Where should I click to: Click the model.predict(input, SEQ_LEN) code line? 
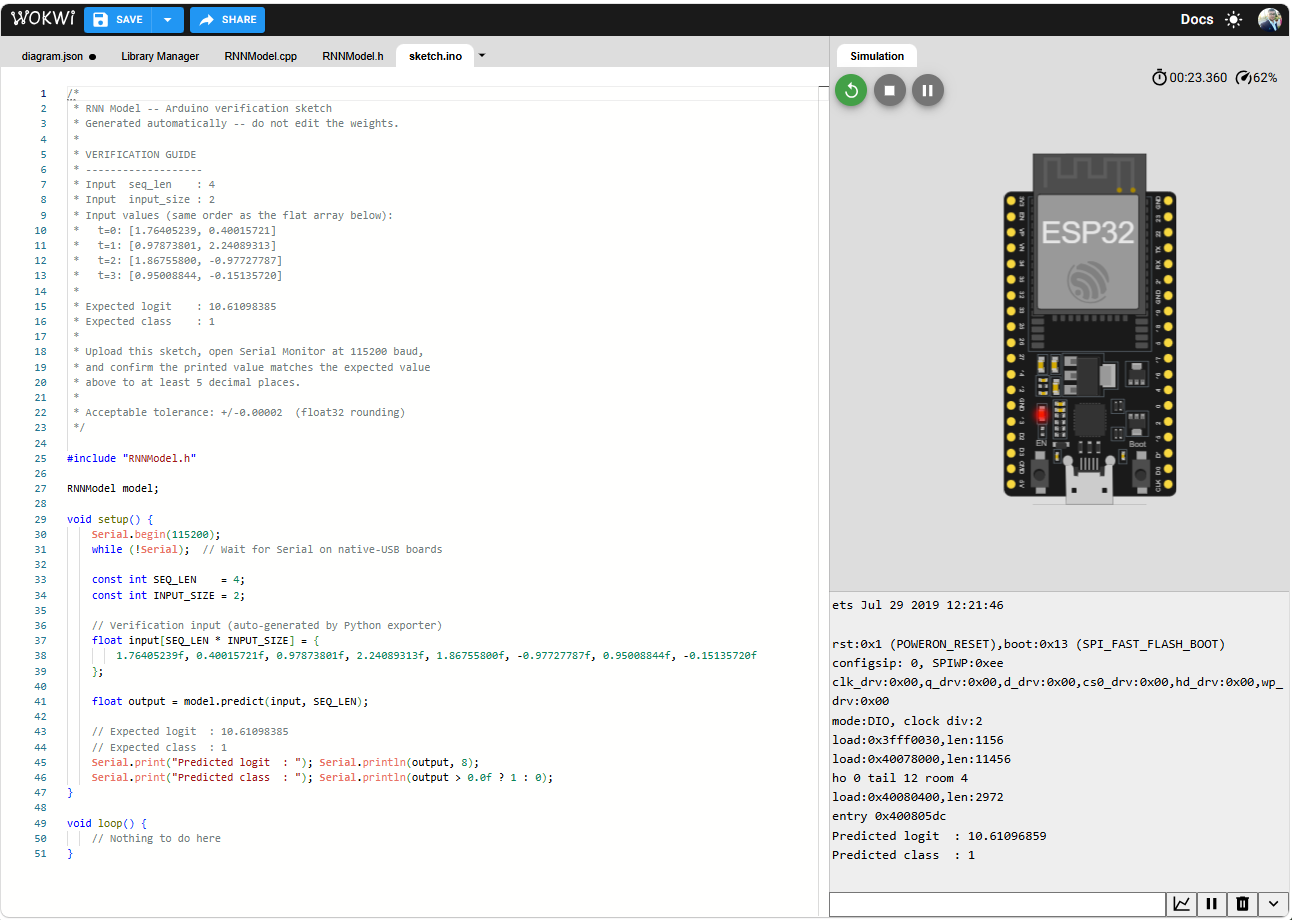point(230,701)
